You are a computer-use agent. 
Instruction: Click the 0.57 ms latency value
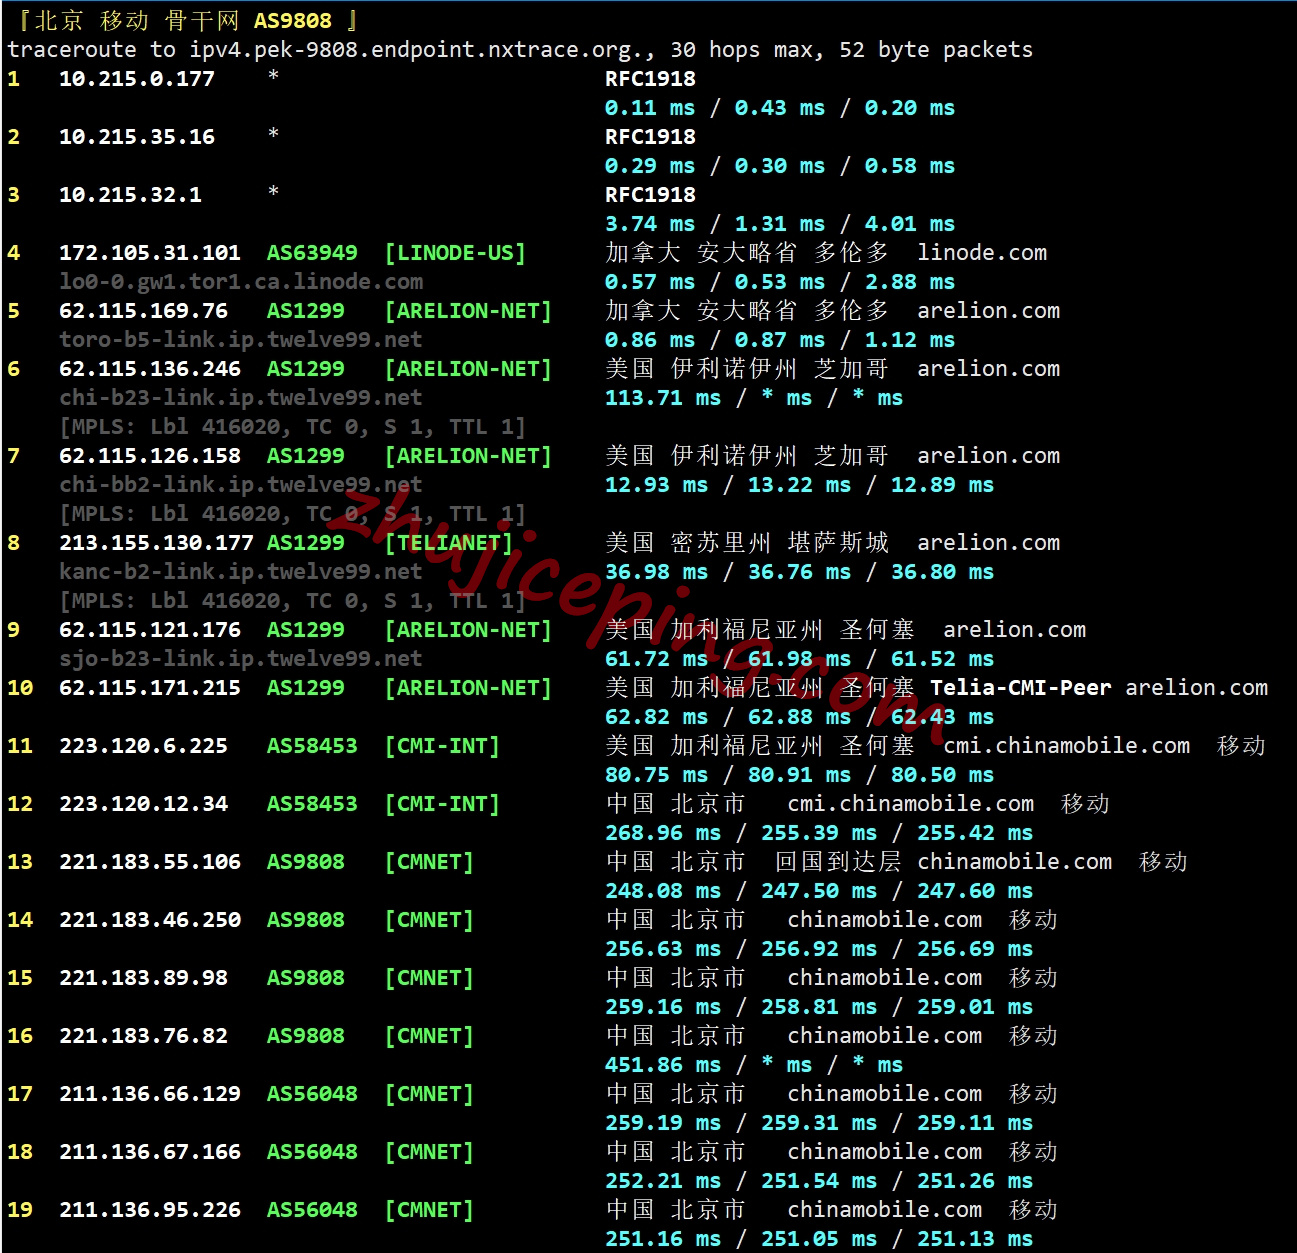point(650,282)
